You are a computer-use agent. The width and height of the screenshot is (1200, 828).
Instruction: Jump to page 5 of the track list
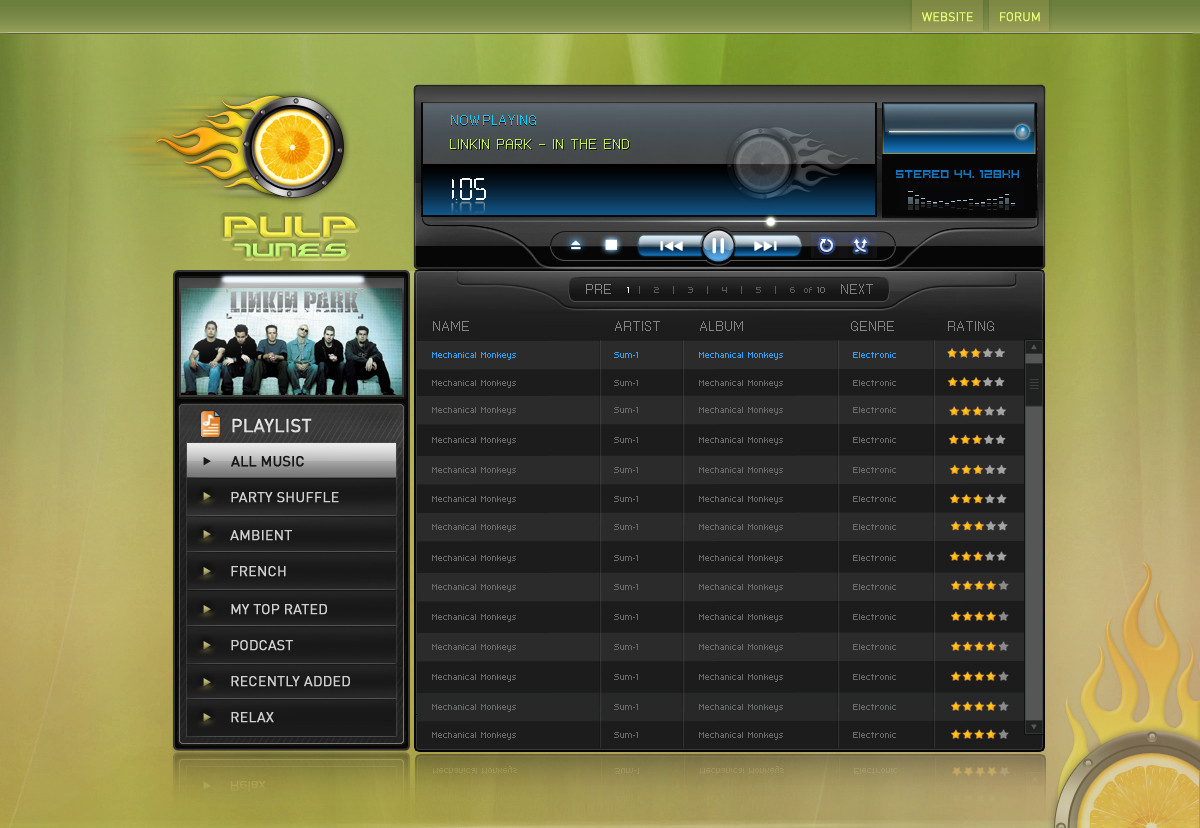point(758,290)
